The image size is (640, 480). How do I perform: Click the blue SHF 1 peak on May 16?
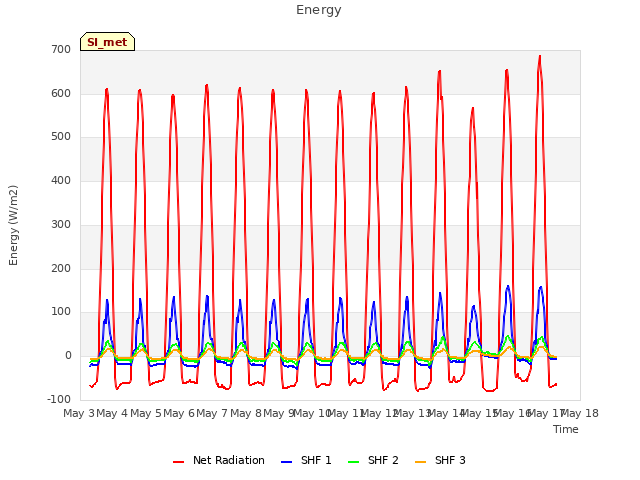point(508,286)
